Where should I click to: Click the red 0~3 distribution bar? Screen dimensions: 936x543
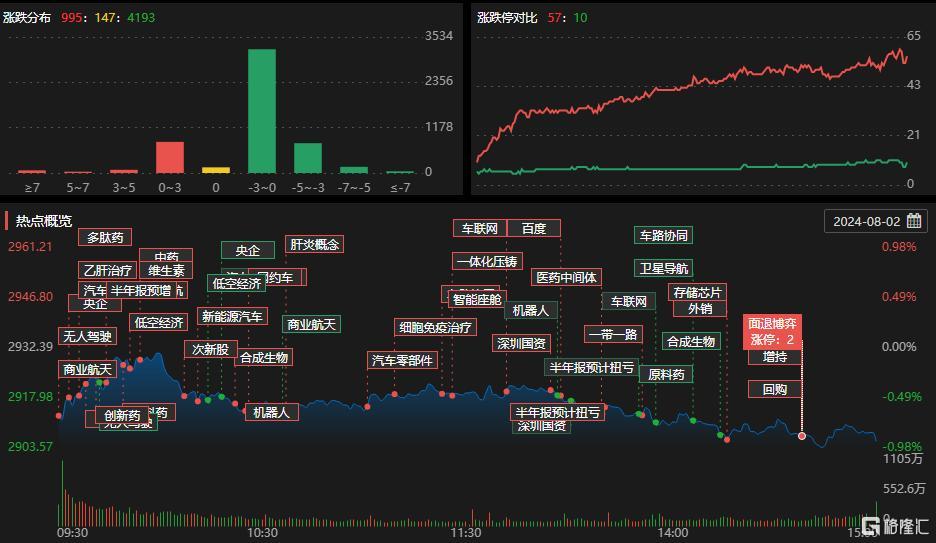[x=170, y=158]
